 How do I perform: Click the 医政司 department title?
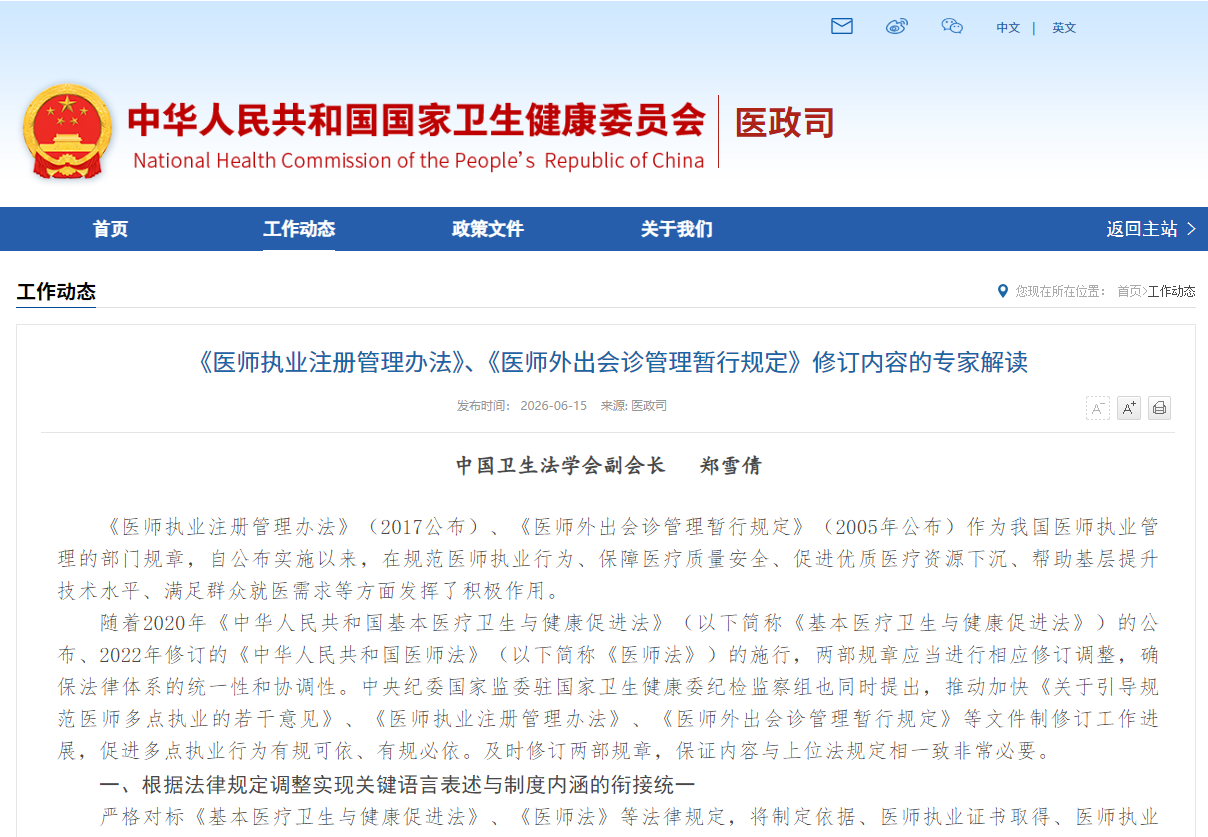pos(785,123)
